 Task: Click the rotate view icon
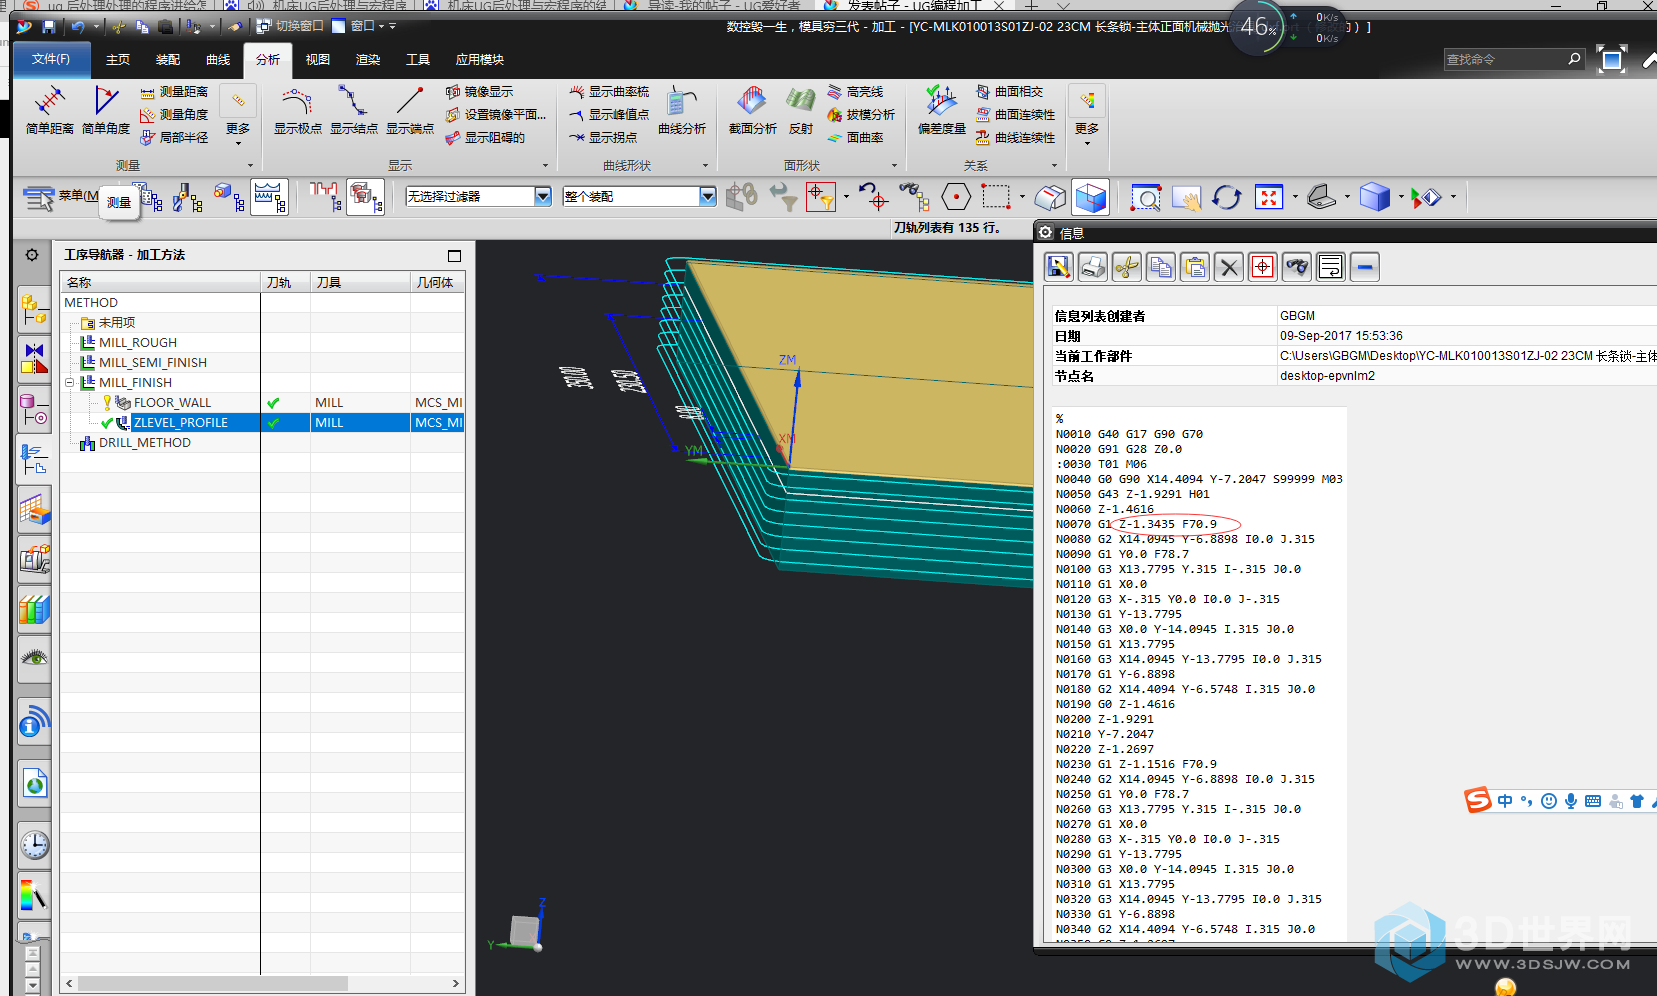1227,198
